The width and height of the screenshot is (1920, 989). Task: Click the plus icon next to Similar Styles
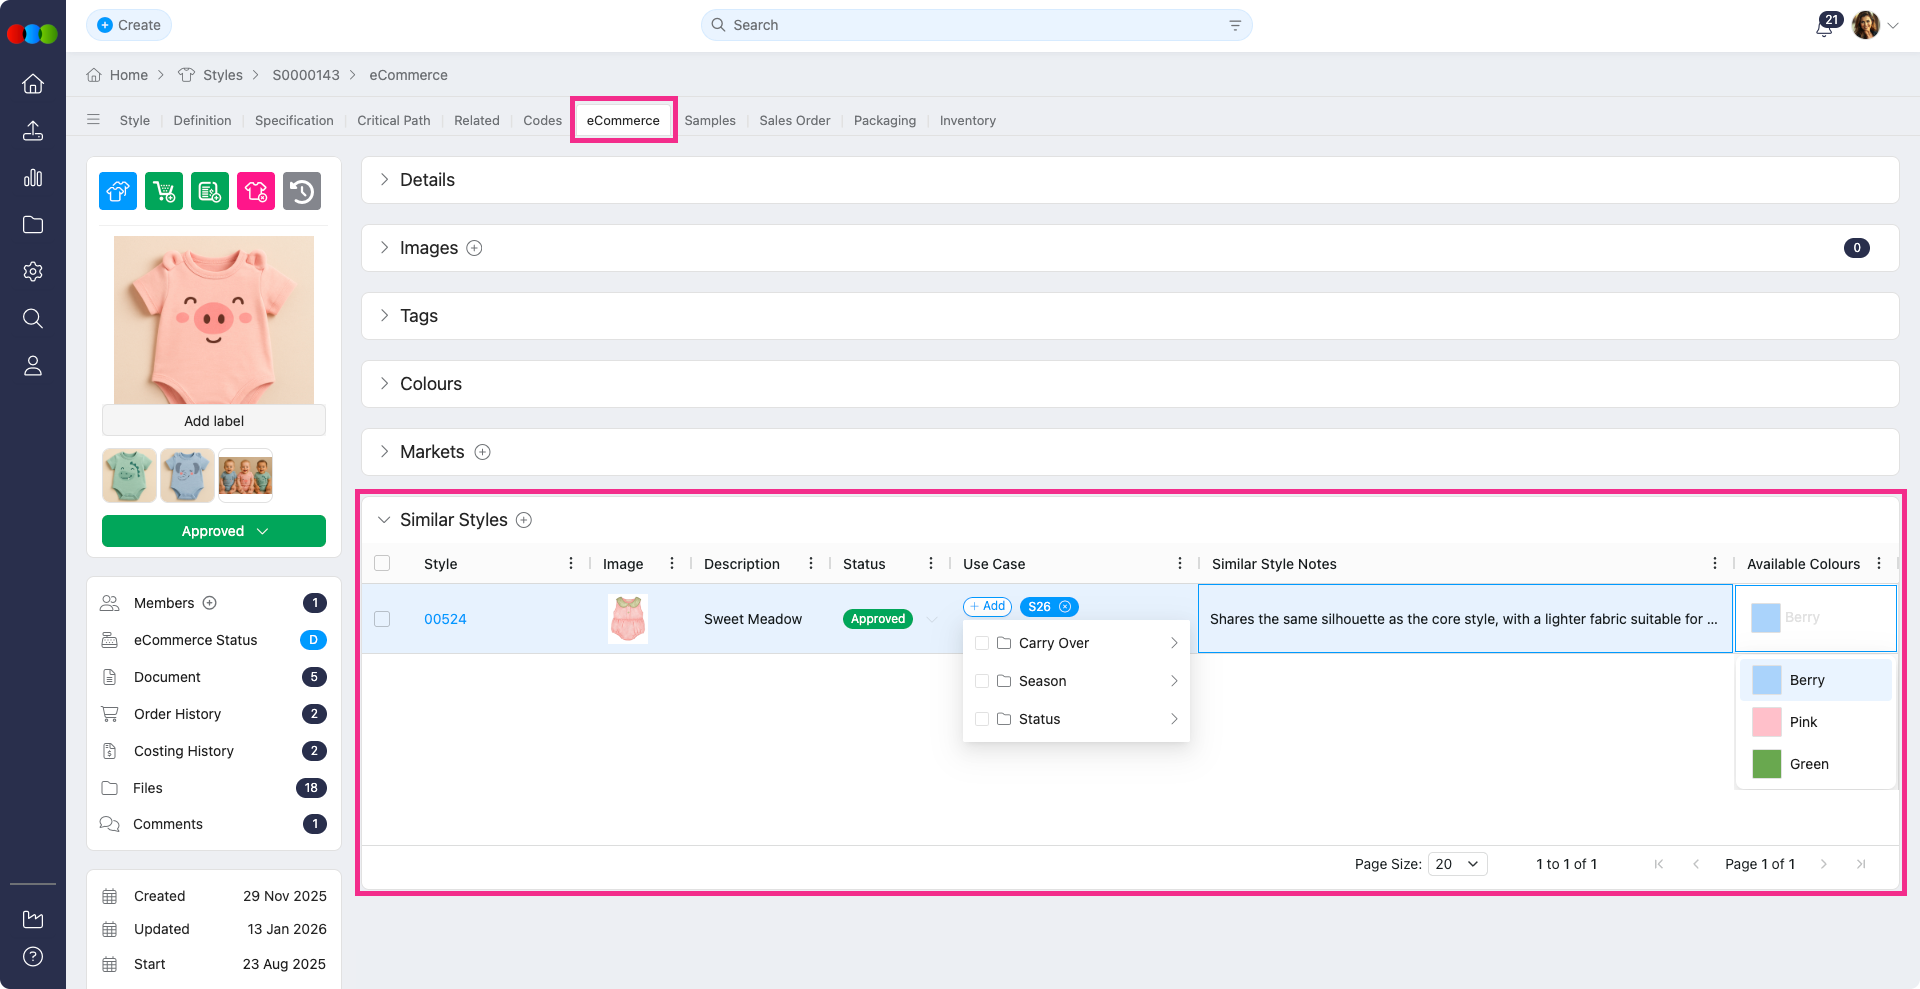coord(524,520)
